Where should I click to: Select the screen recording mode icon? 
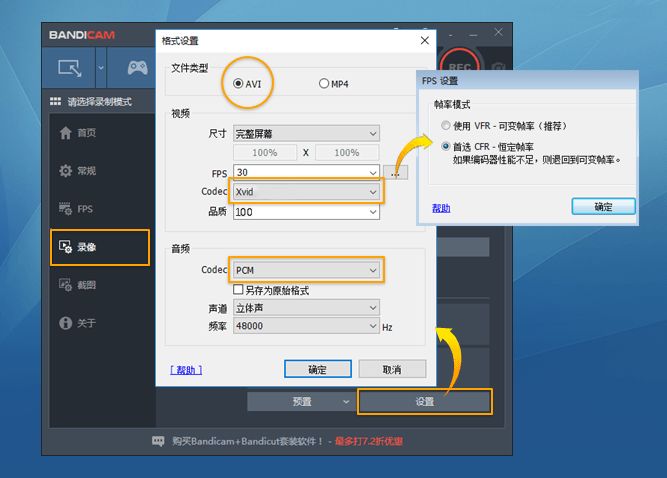[70, 68]
